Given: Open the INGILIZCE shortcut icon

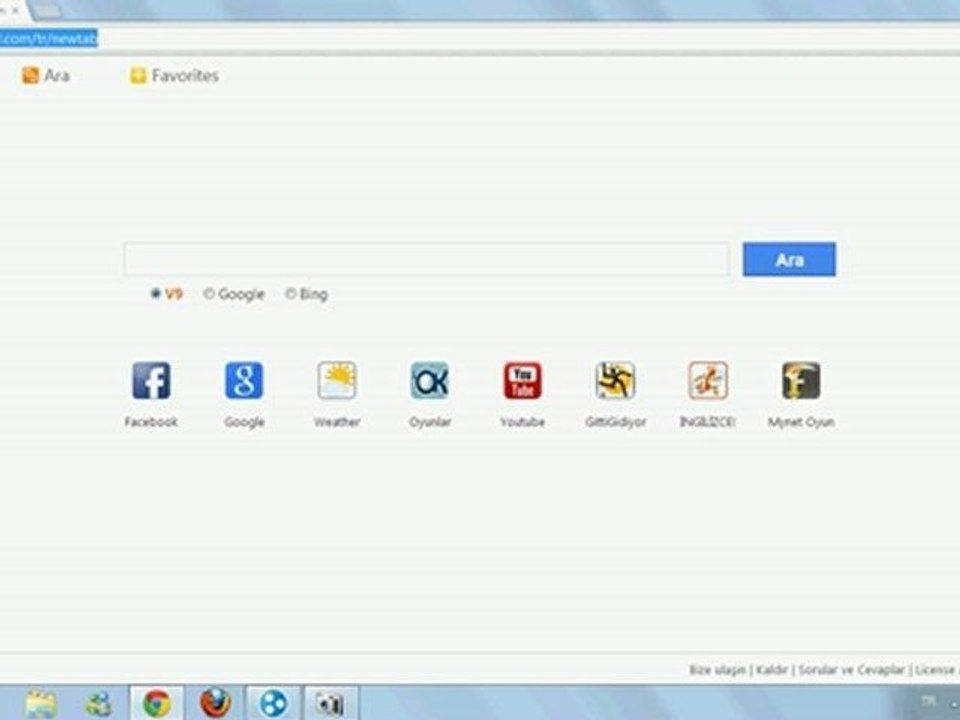Looking at the screenshot, I should 708,380.
